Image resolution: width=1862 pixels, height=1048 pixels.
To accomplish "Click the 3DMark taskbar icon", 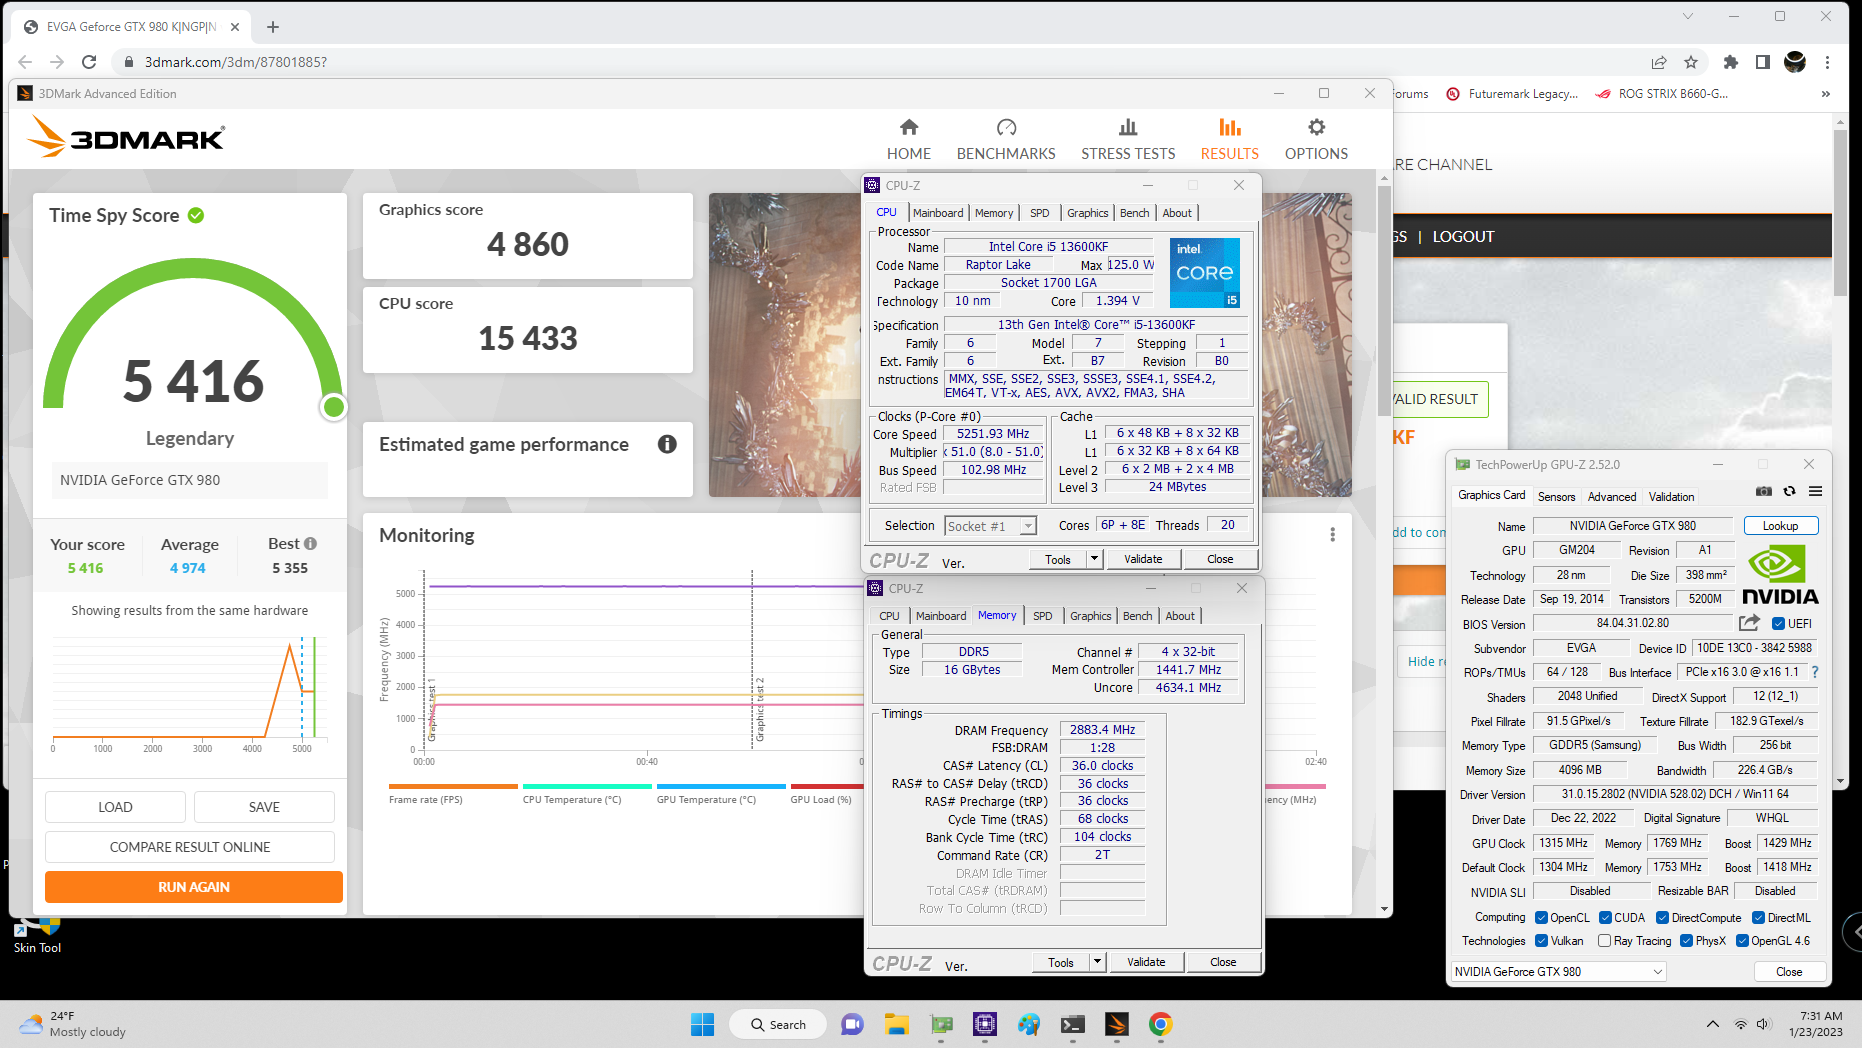I will pyautogui.click(x=1117, y=1024).
